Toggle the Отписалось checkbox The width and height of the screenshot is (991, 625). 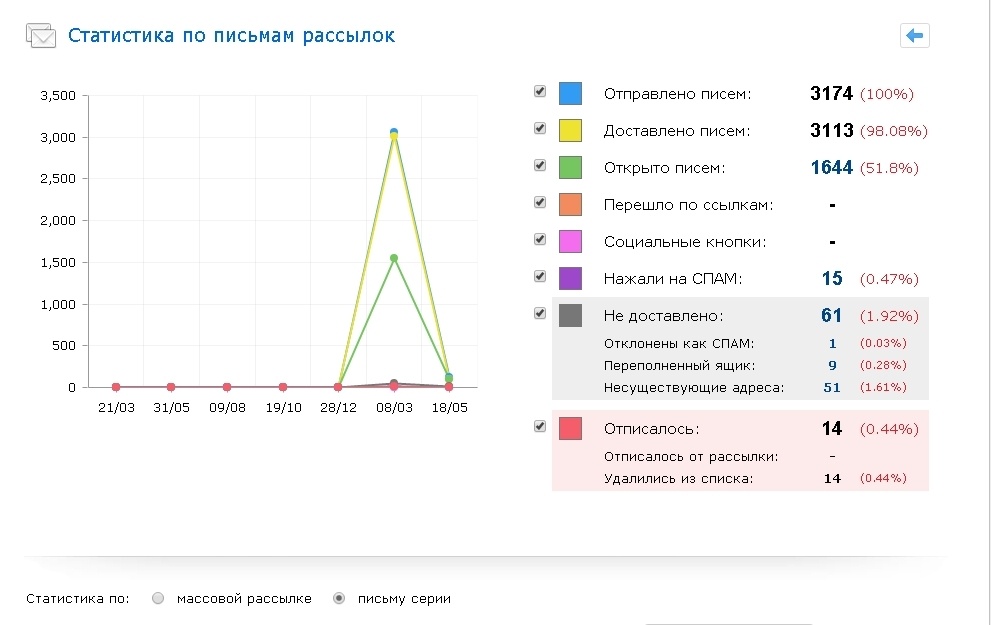pos(539,426)
